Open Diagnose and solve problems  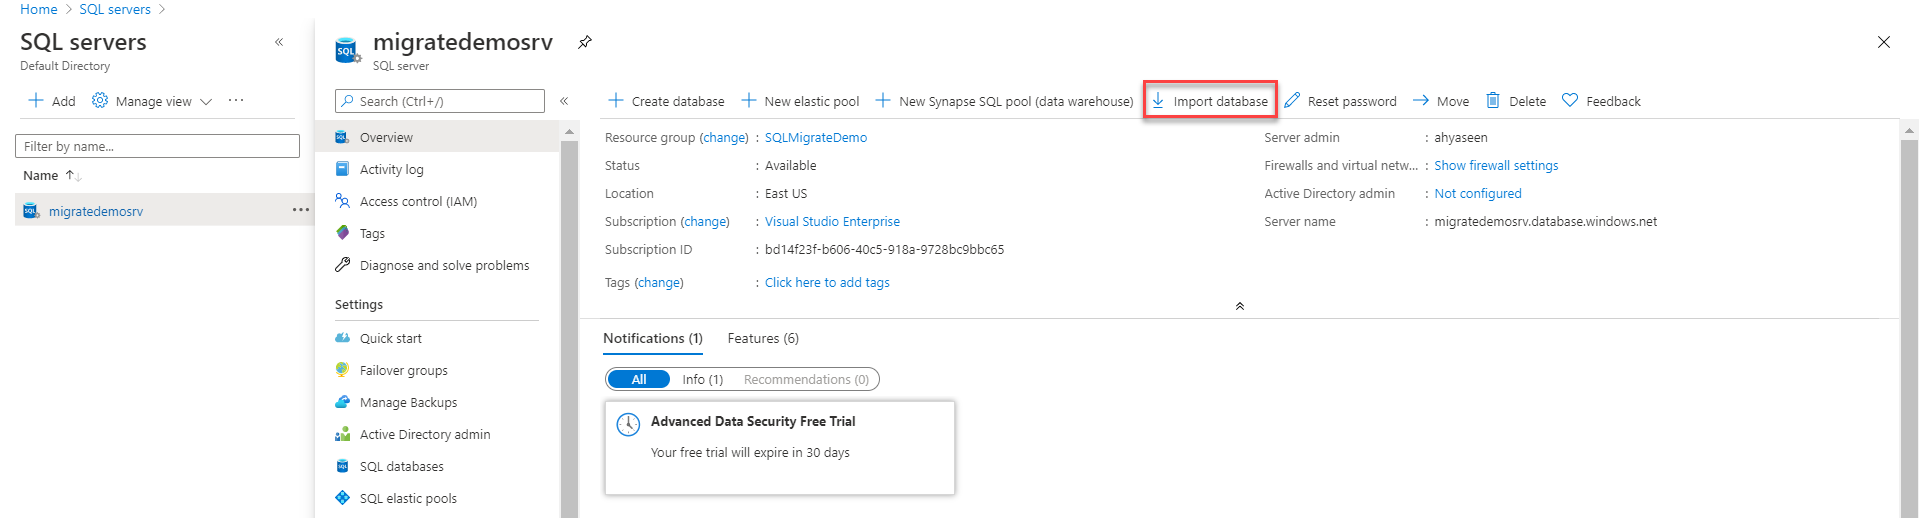[444, 266]
